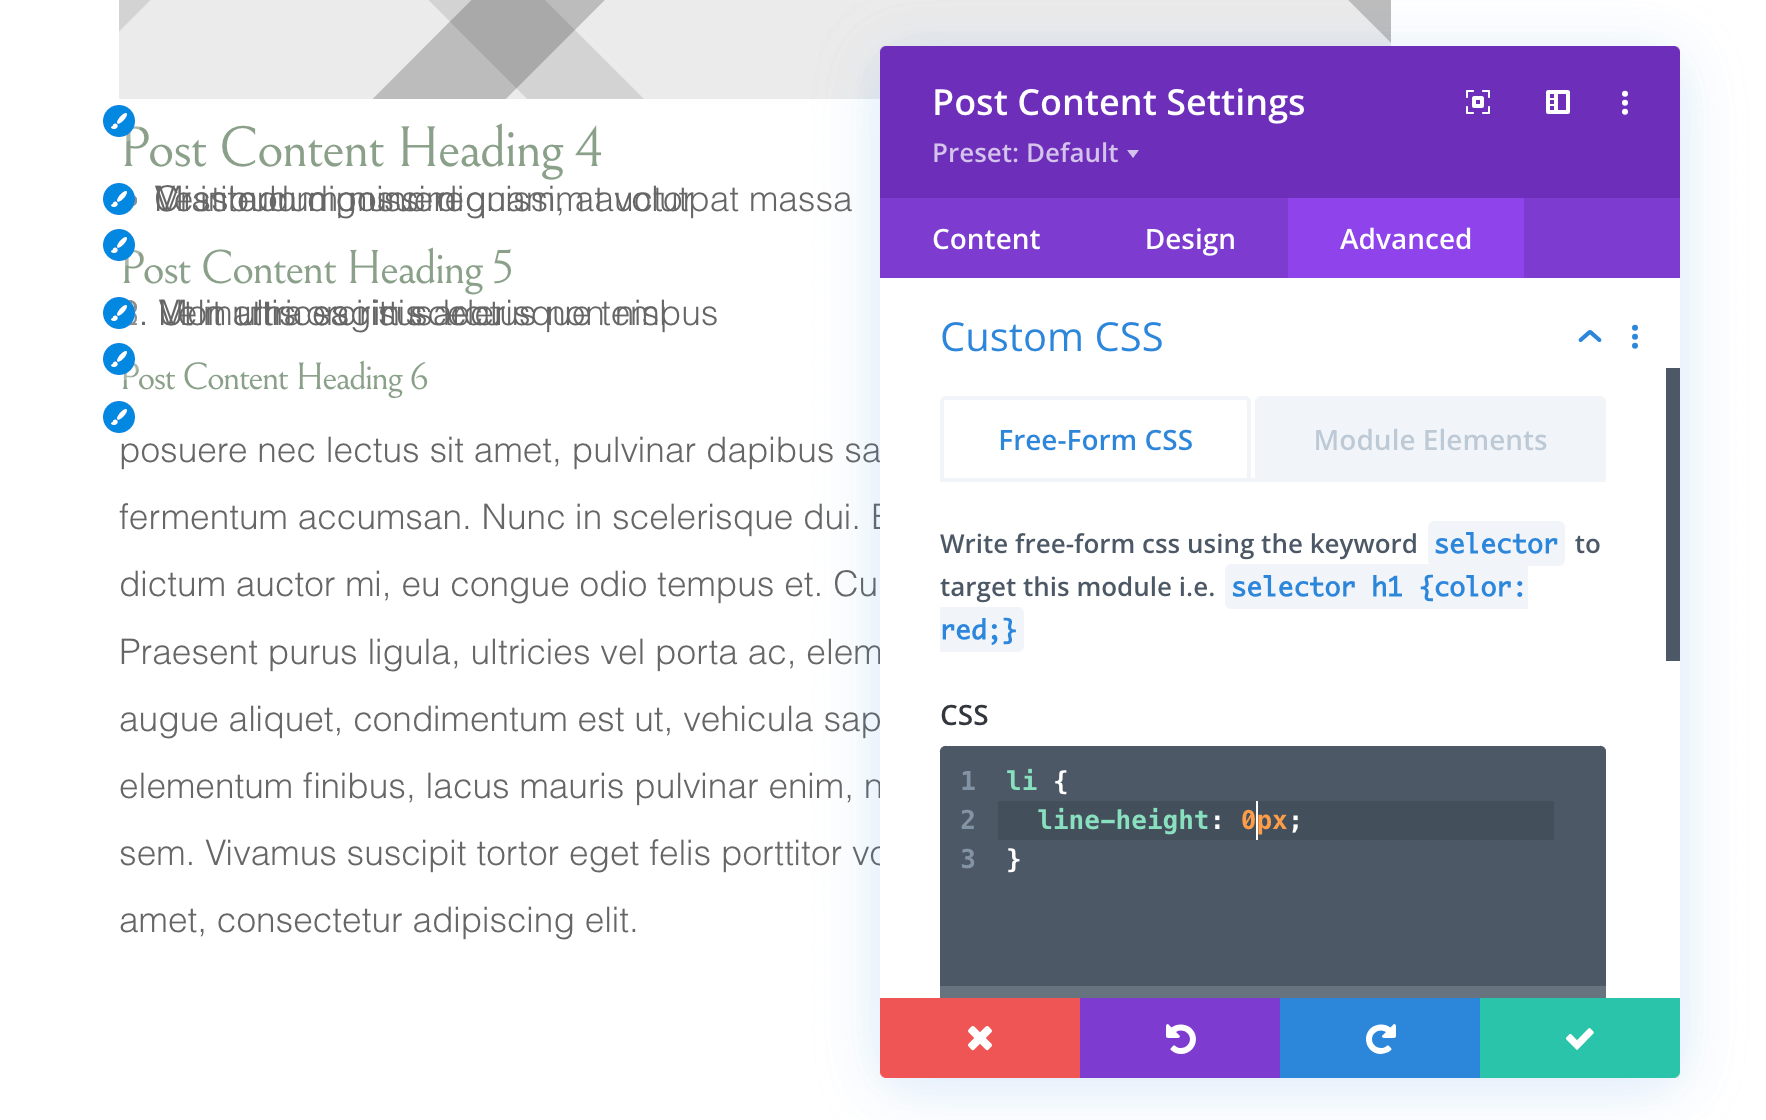The height and width of the screenshot is (1120, 1766).
Task: Switch to Module Elements option
Action: click(1430, 440)
